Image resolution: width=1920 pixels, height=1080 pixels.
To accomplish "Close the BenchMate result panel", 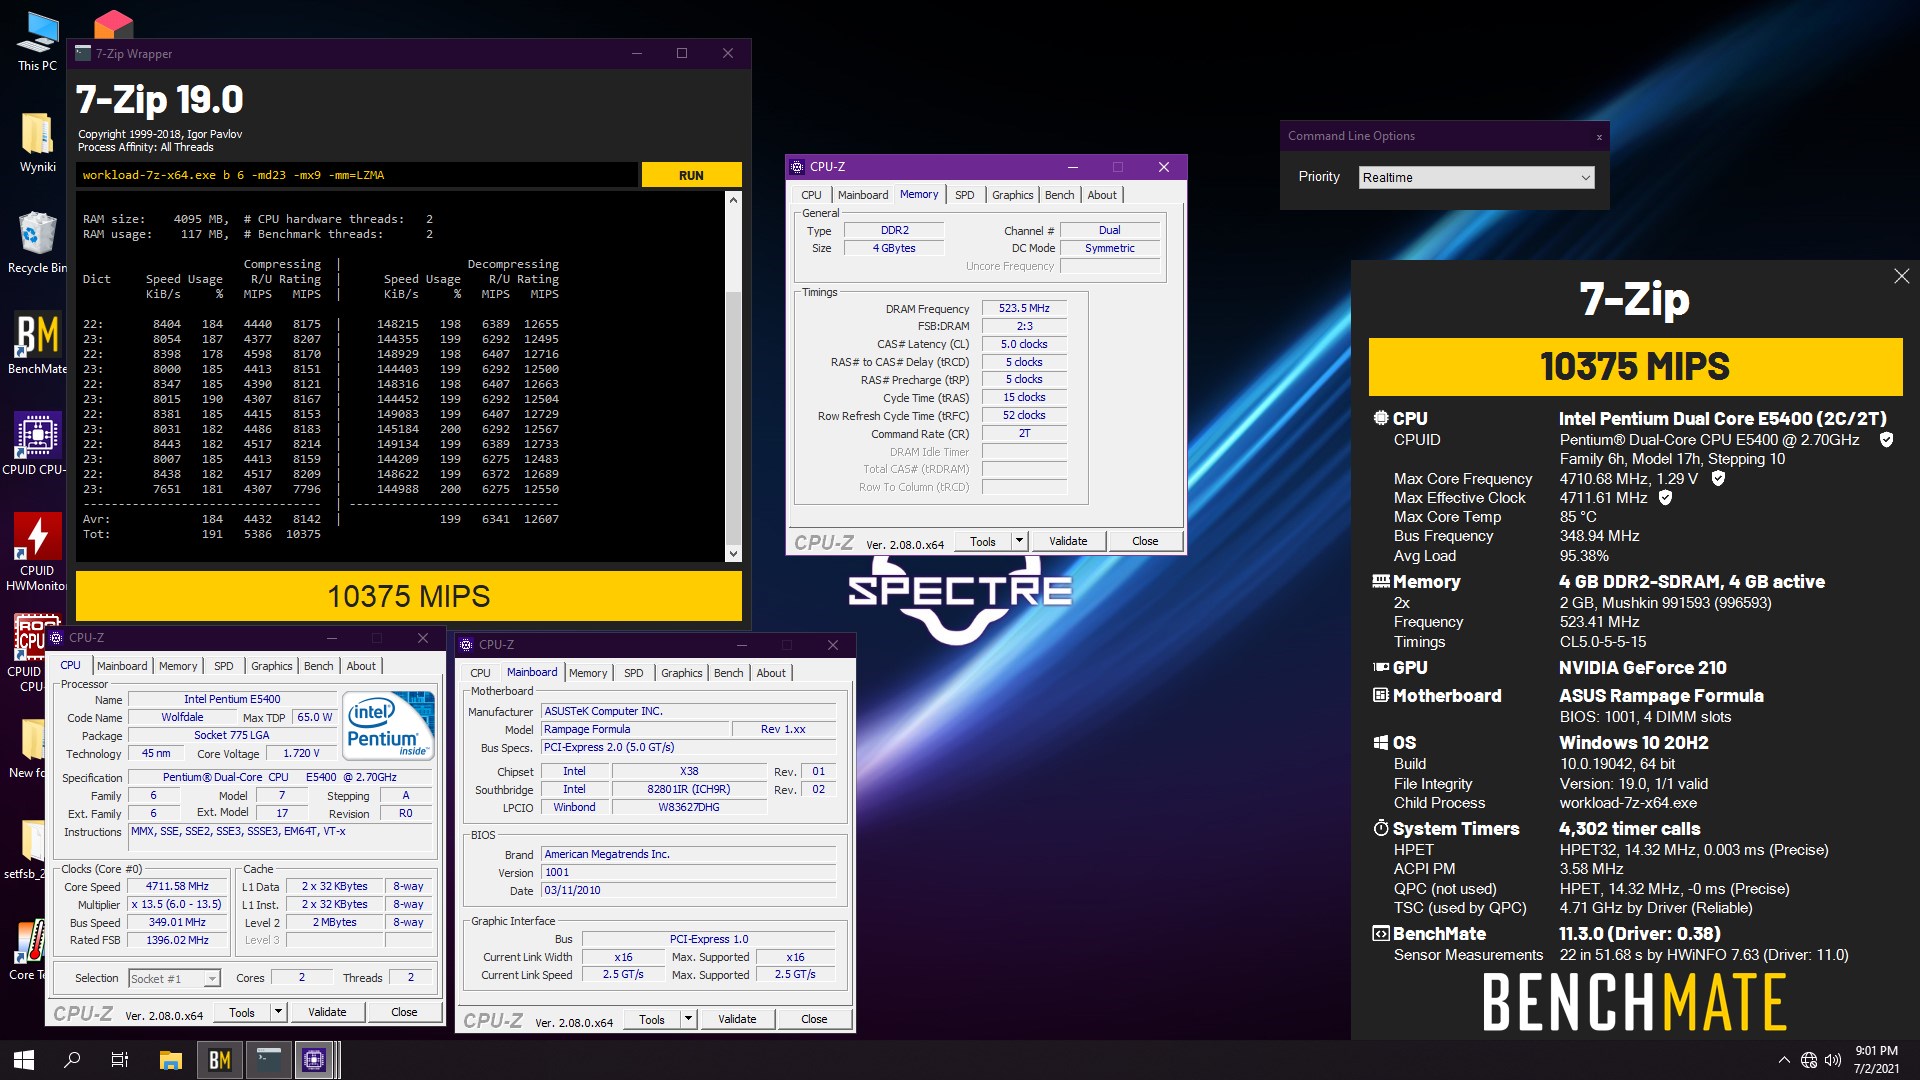I will [x=1901, y=276].
